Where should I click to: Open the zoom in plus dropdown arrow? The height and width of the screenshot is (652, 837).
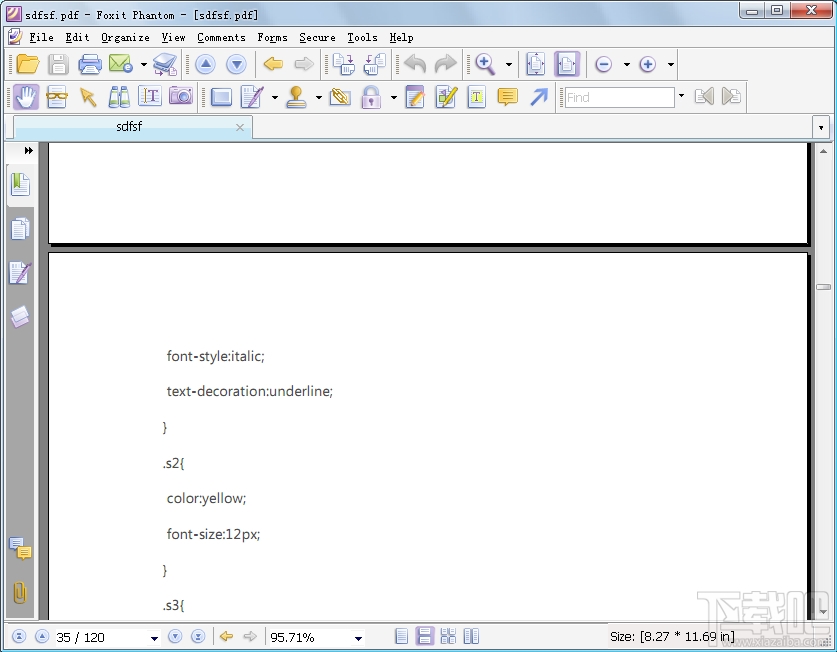tap(670, 65)
